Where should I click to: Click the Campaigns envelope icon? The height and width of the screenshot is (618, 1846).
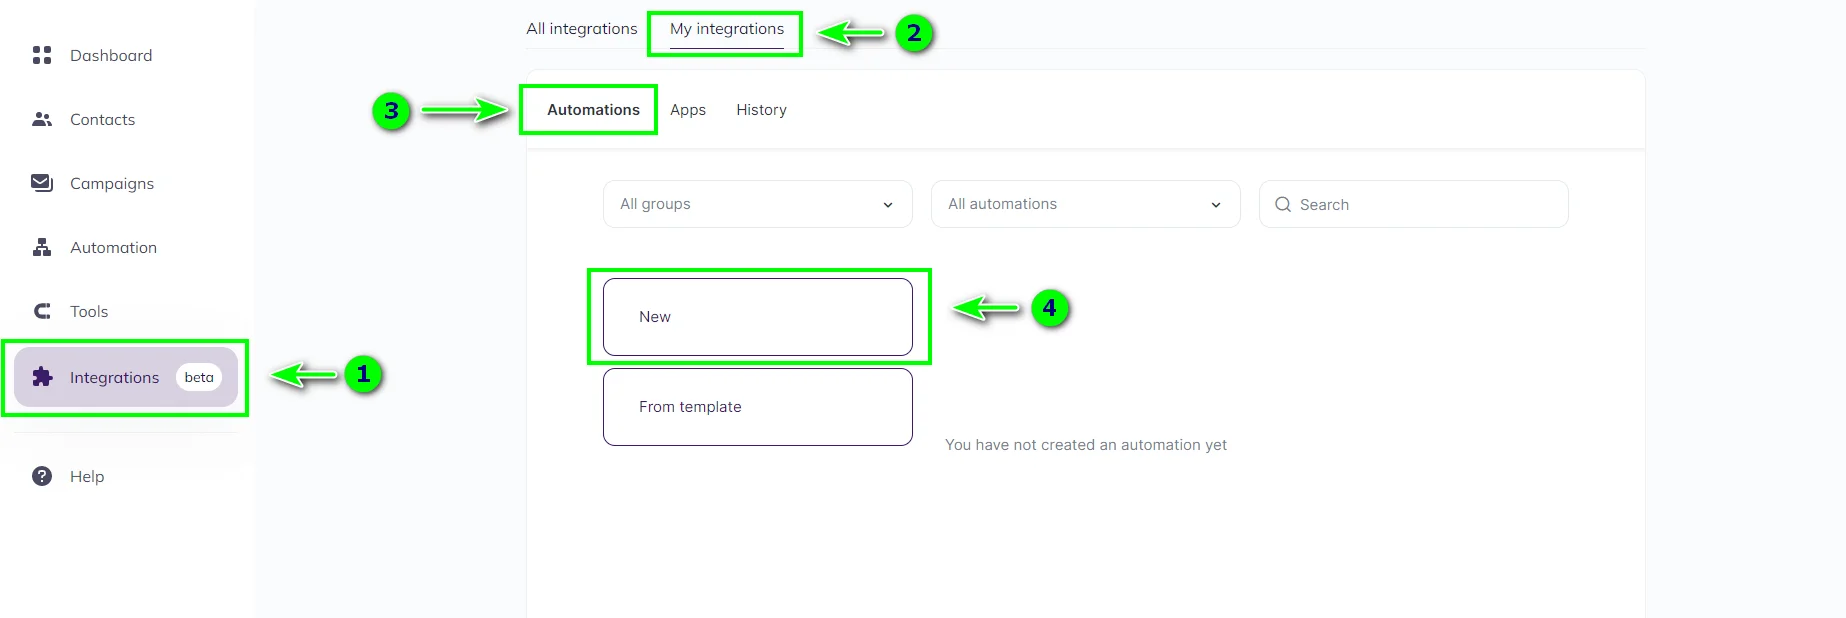[x=42, y=183]
